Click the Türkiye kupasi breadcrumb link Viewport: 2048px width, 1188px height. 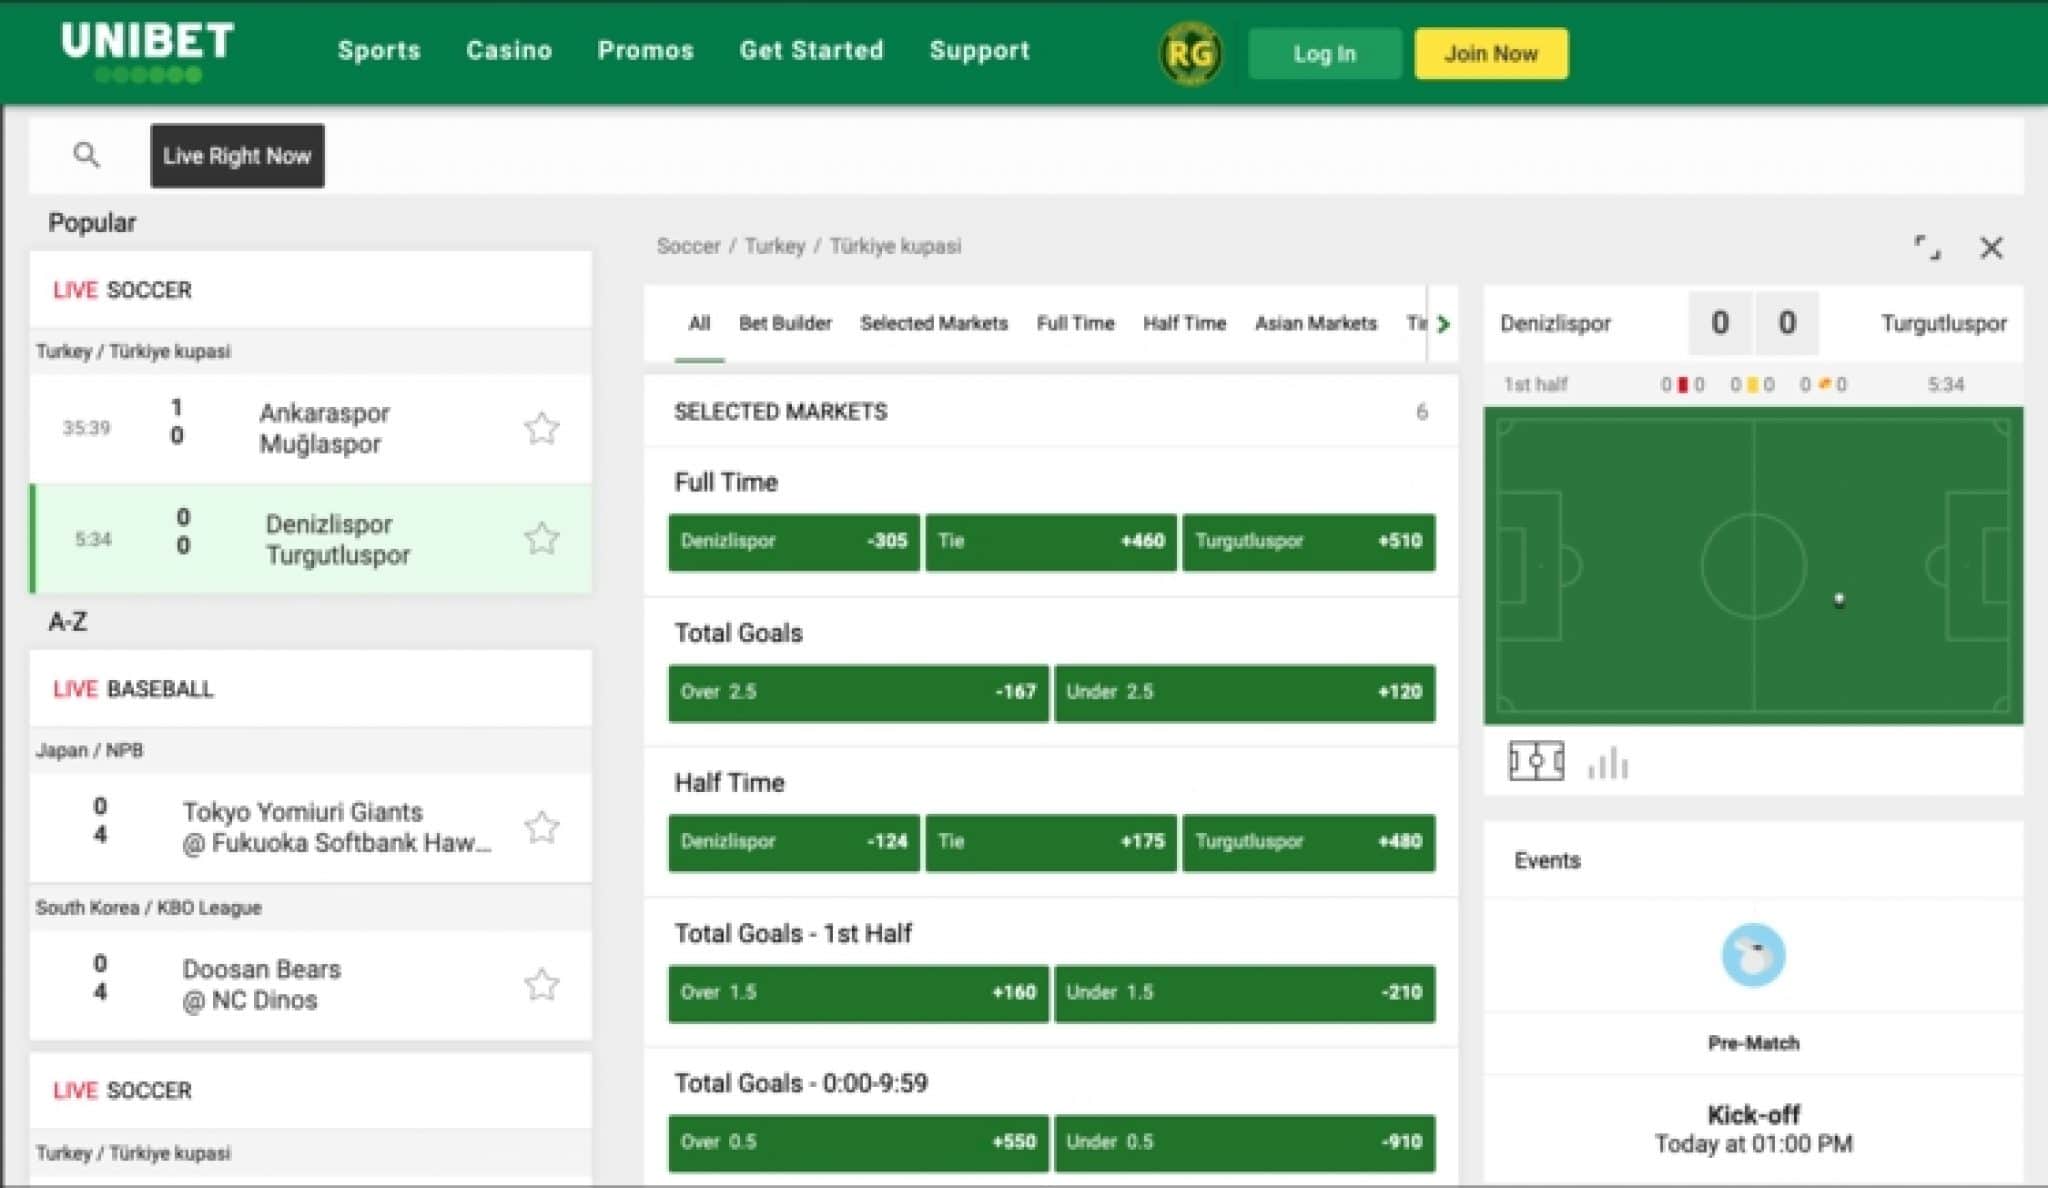point(895,246)
